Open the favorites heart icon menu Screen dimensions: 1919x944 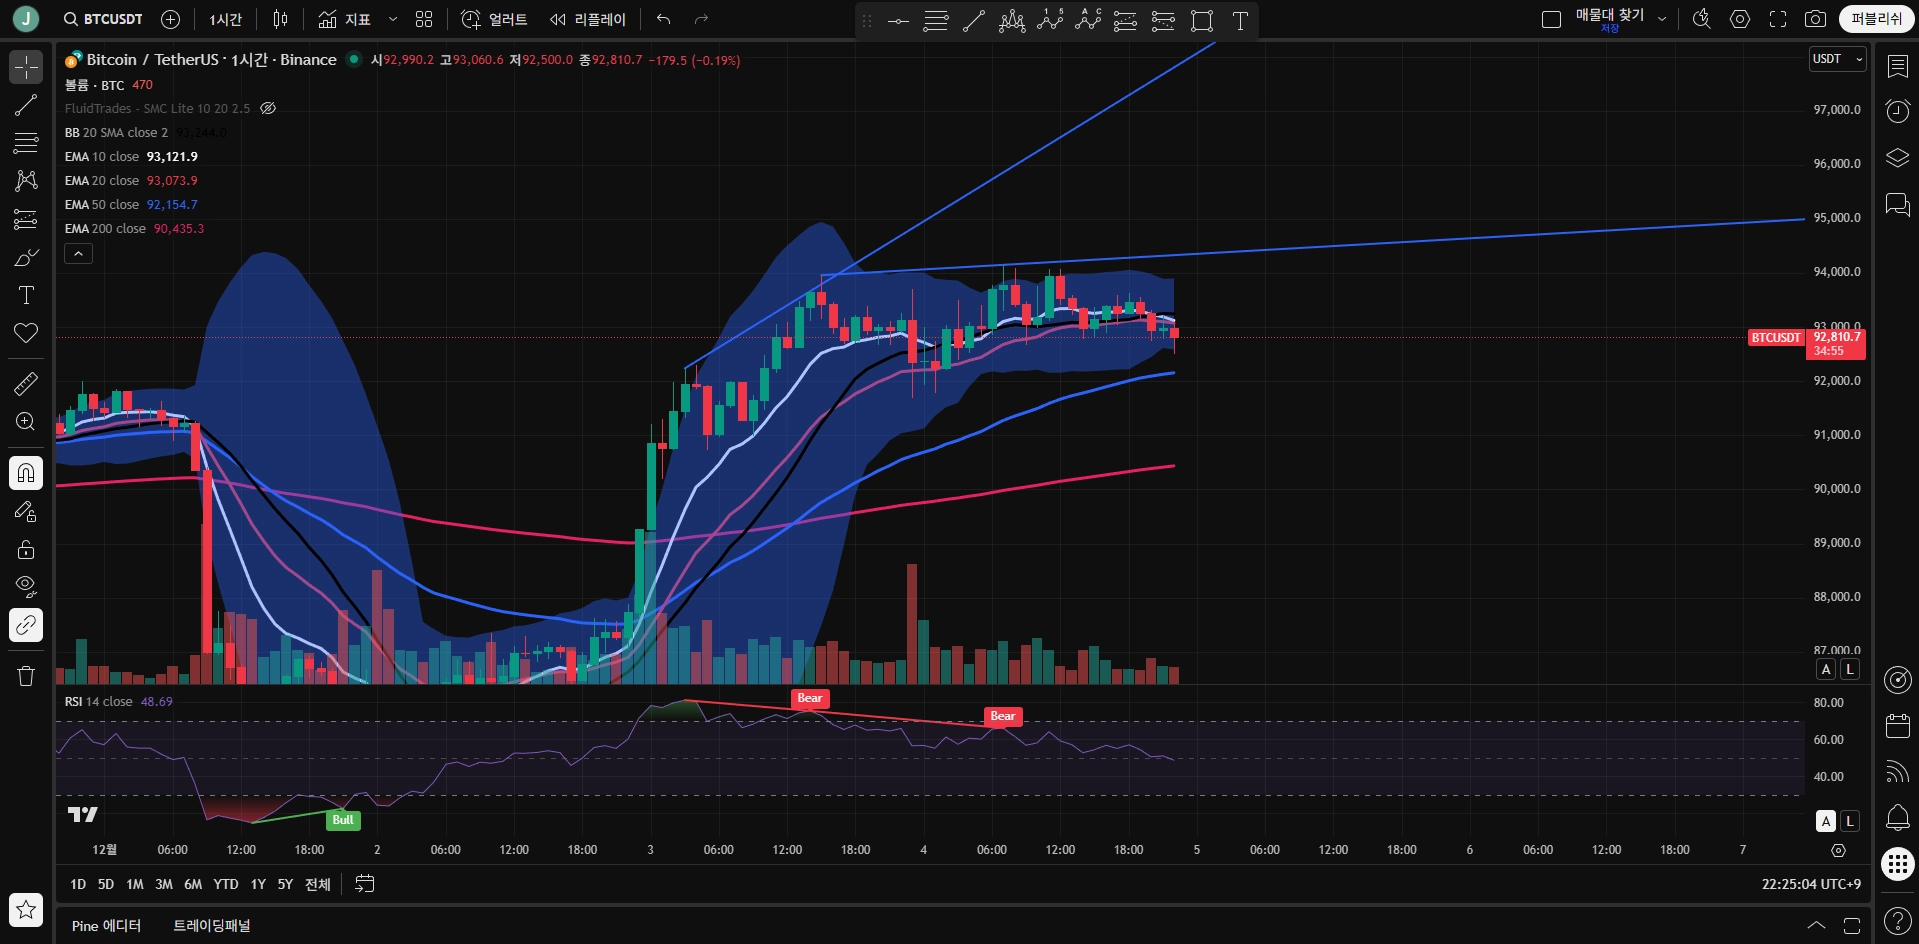(26, 333)
